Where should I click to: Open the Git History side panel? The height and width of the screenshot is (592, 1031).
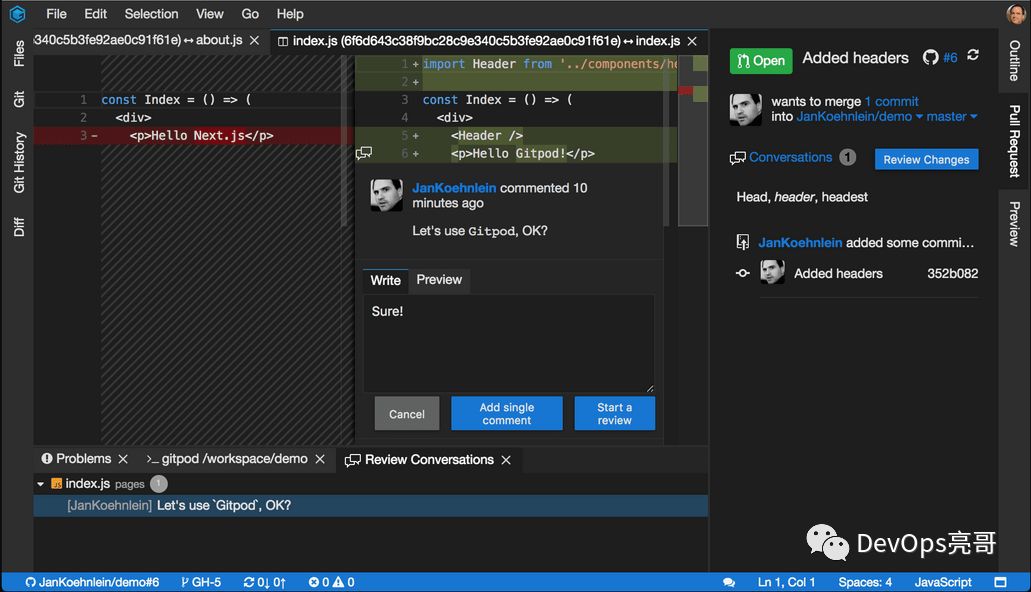coord(18,162)
